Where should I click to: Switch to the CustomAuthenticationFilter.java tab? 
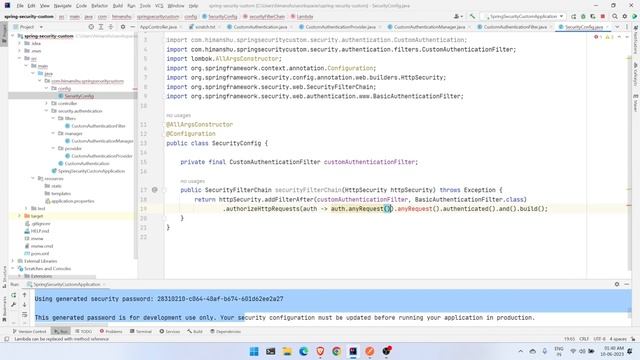point(515,27)
